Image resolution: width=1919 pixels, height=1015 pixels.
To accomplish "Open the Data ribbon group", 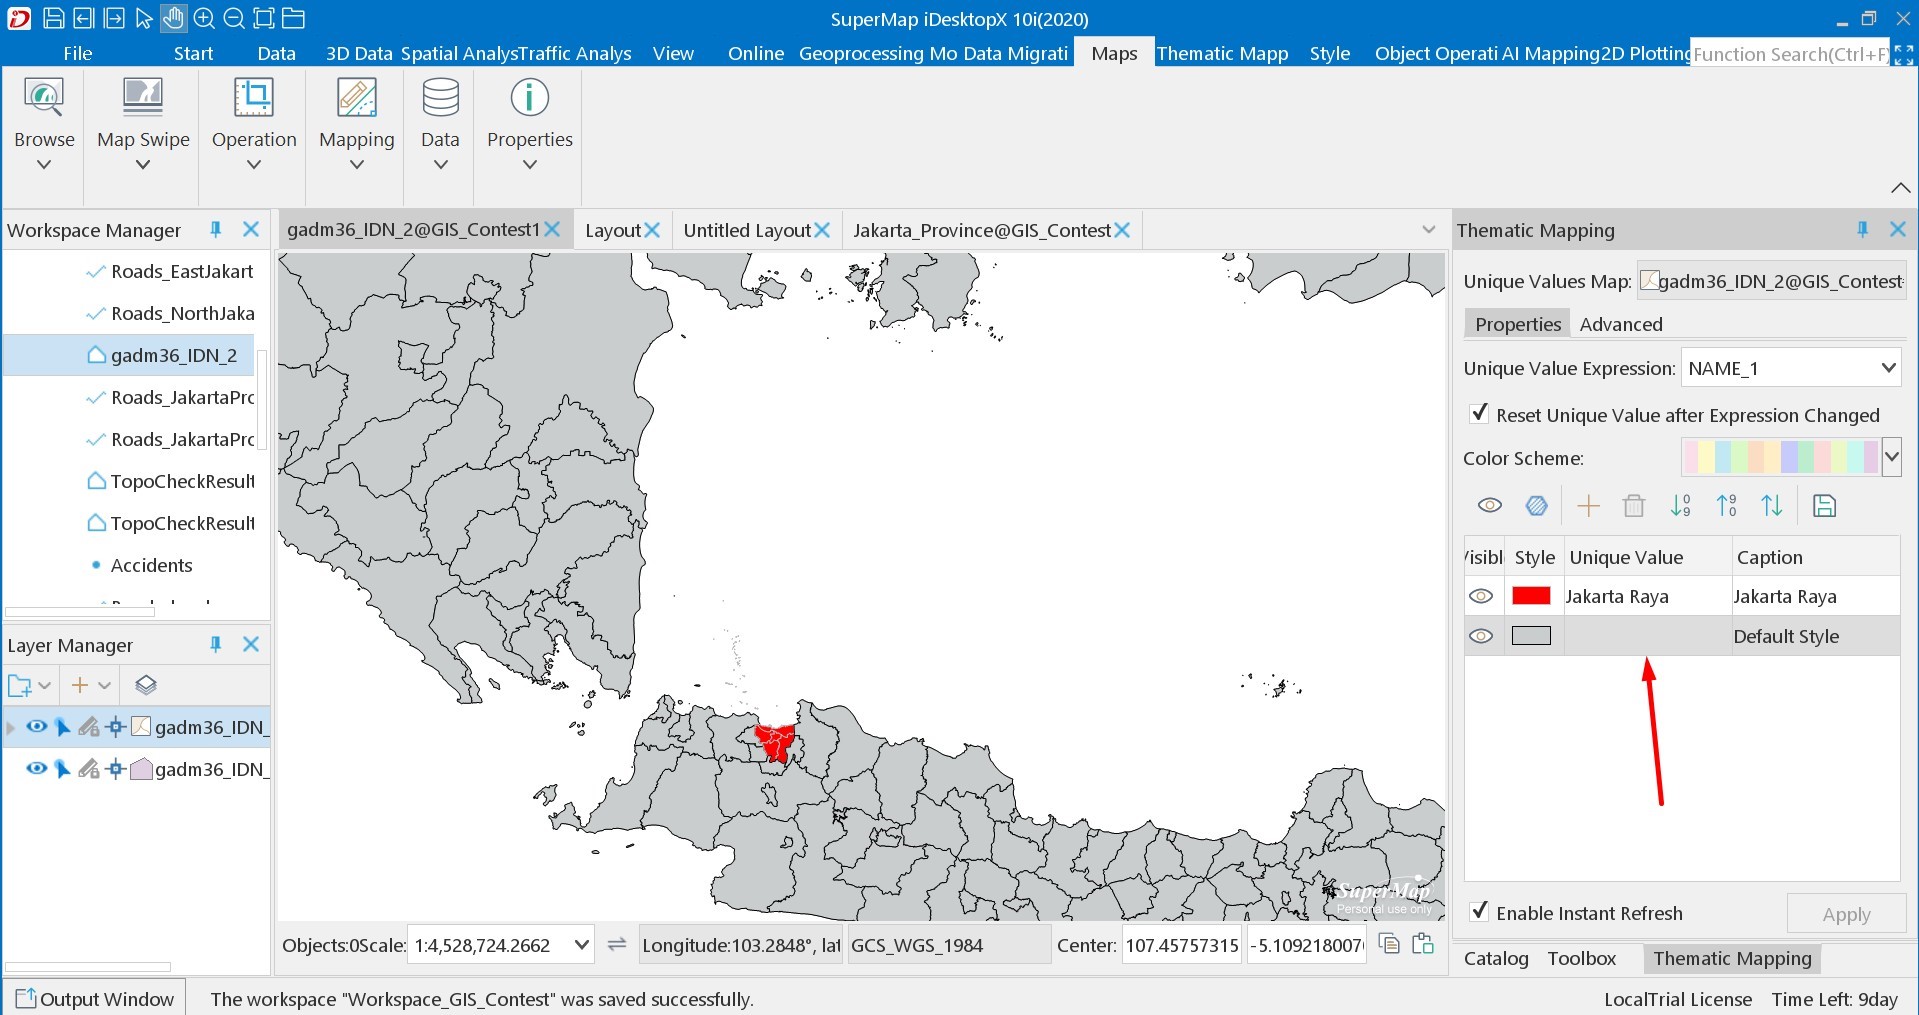I will coord(440,124).
